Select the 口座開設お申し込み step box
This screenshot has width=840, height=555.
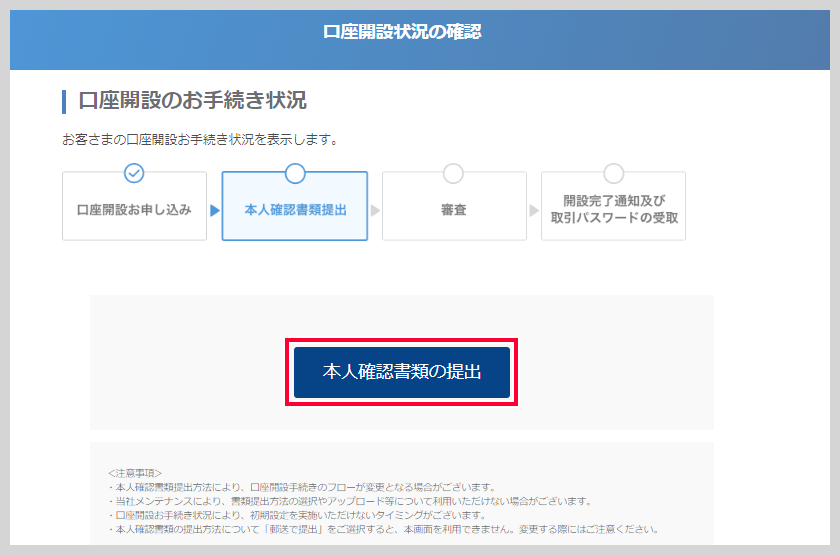tap(134, 206)
